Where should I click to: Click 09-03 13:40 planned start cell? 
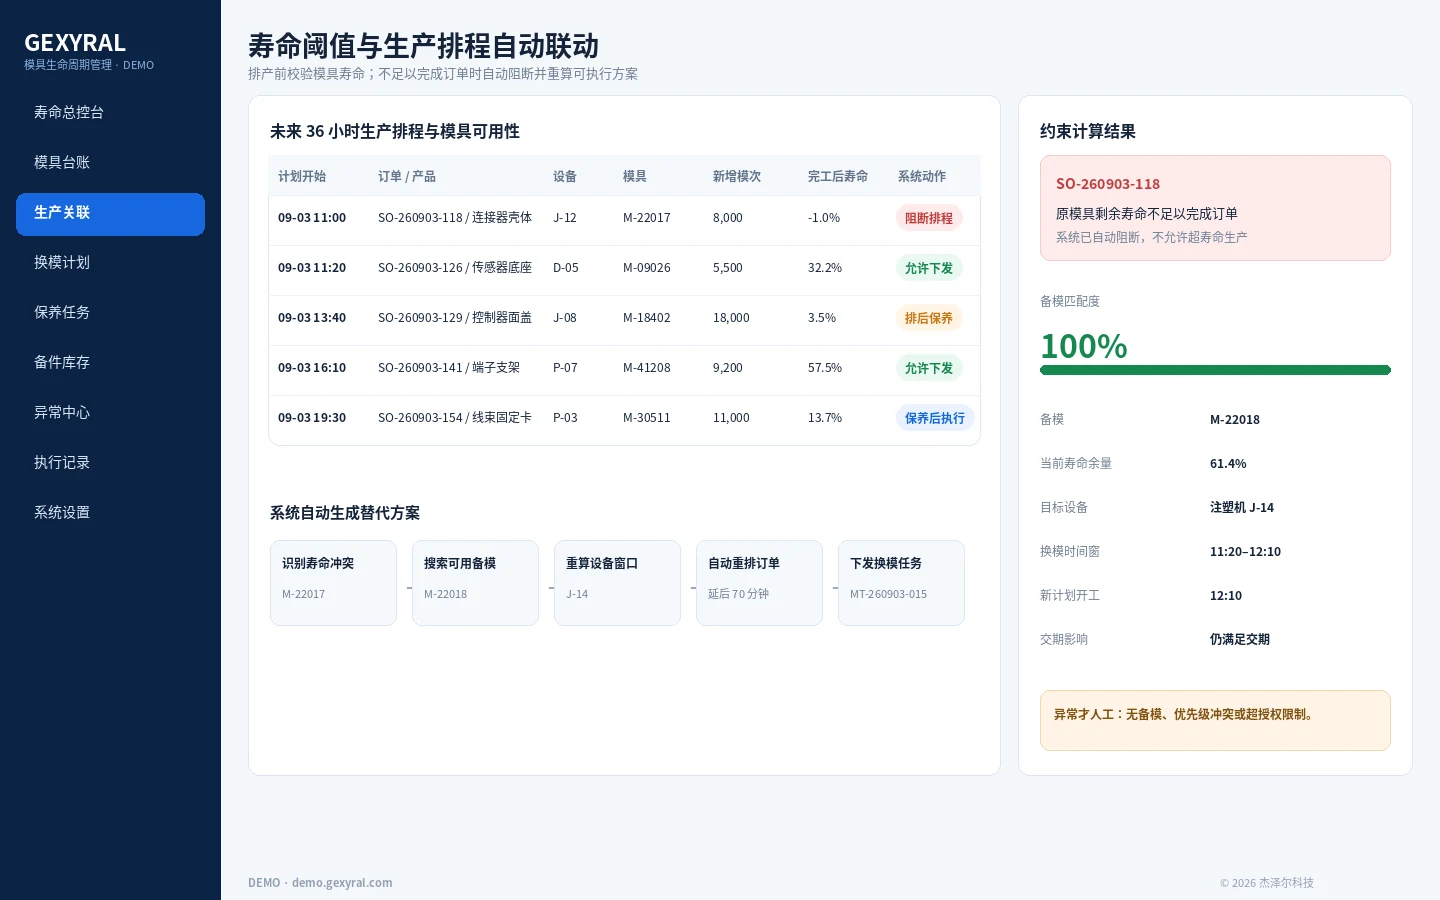click(312, 318)
